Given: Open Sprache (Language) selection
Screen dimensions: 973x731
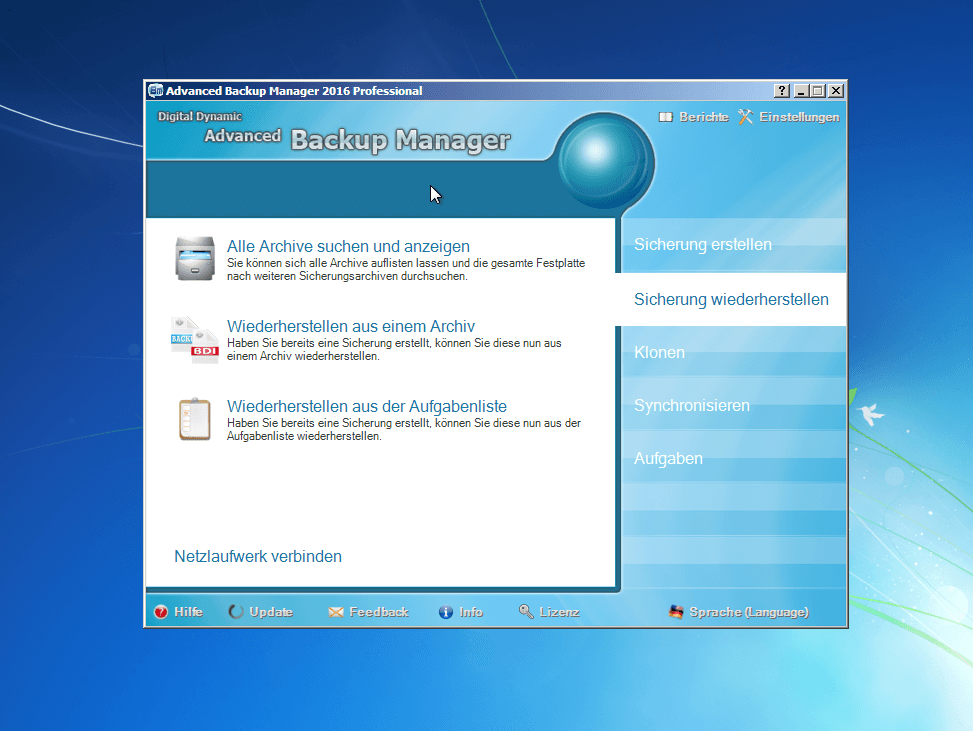Looking at the screenshot, I should pos(749,612).
